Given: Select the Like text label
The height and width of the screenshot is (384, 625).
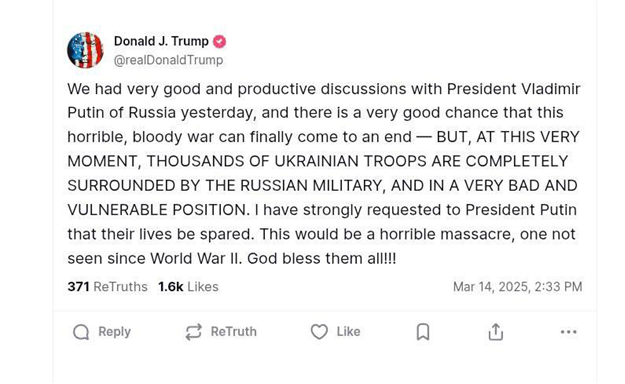Looking at the screenshot, I should [x=348, y=332].
